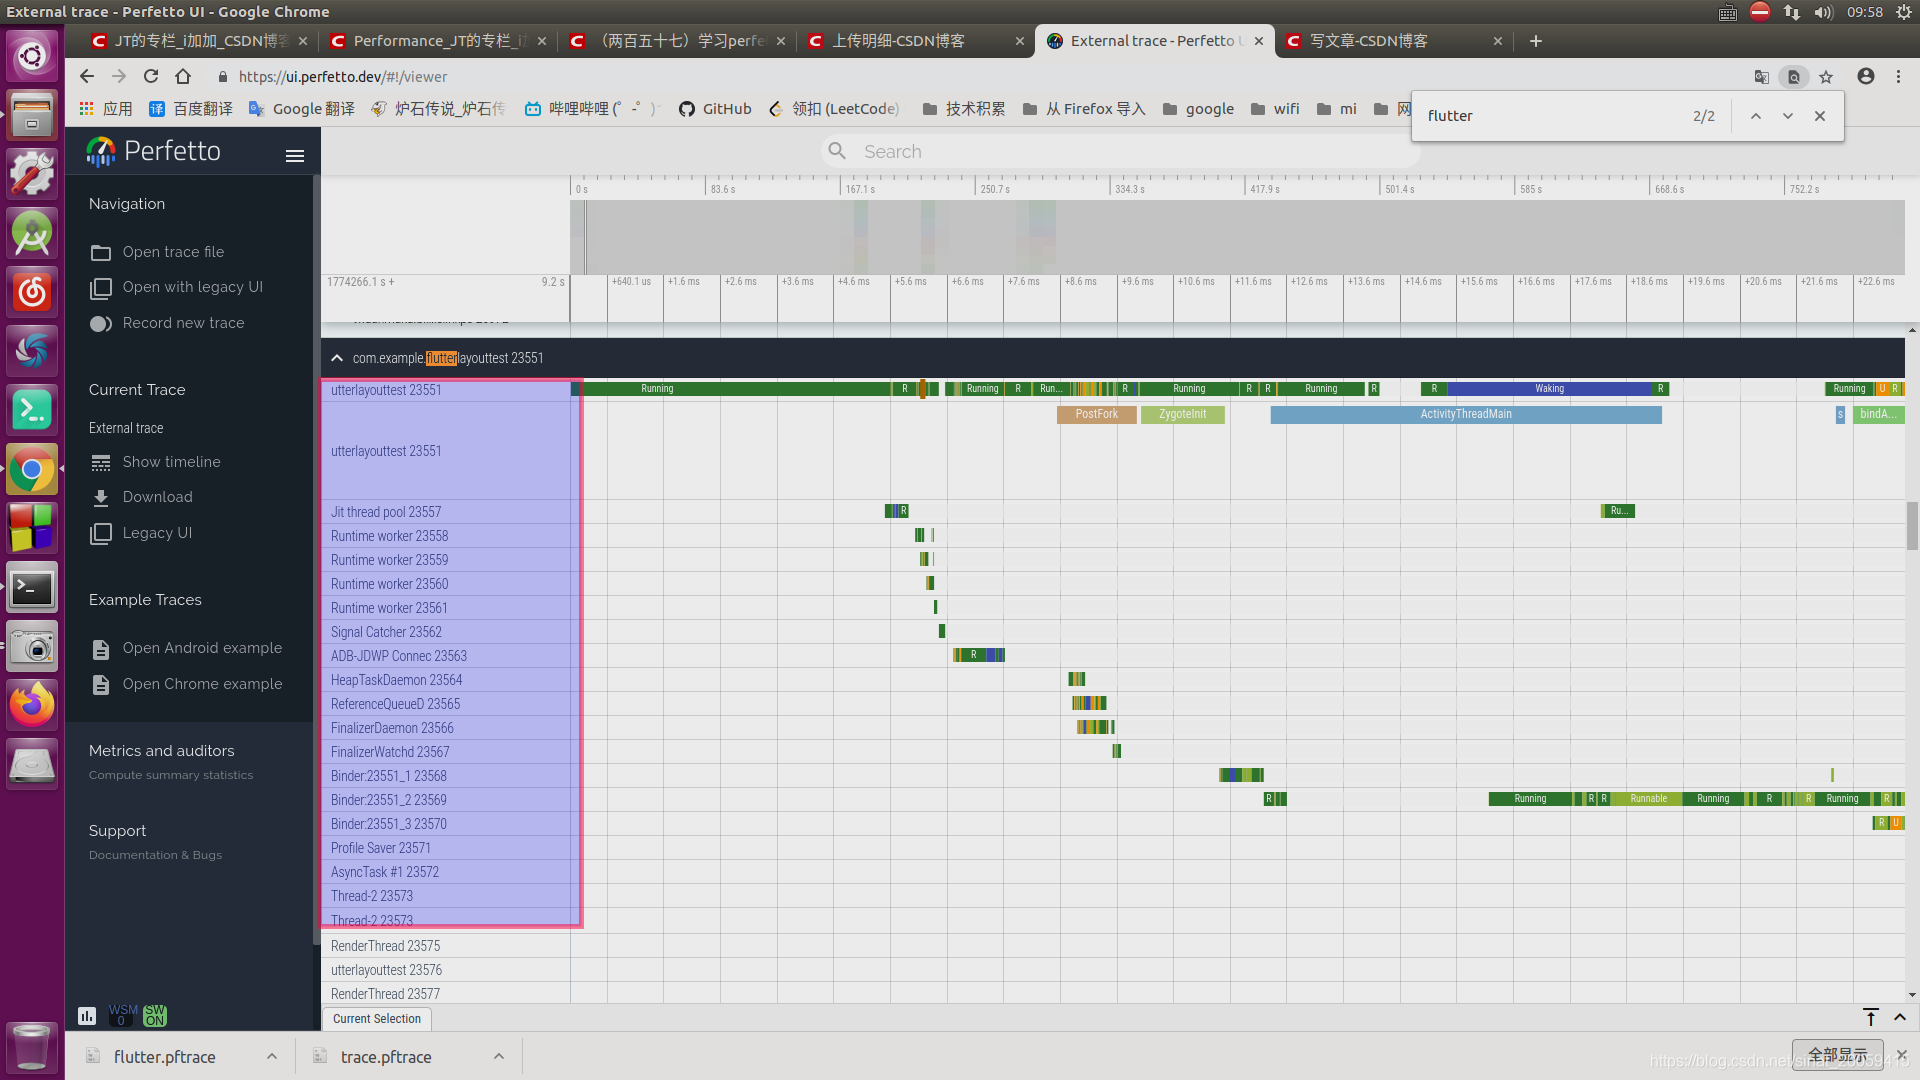Toggle the SW ON indicator

(155, 1016)
